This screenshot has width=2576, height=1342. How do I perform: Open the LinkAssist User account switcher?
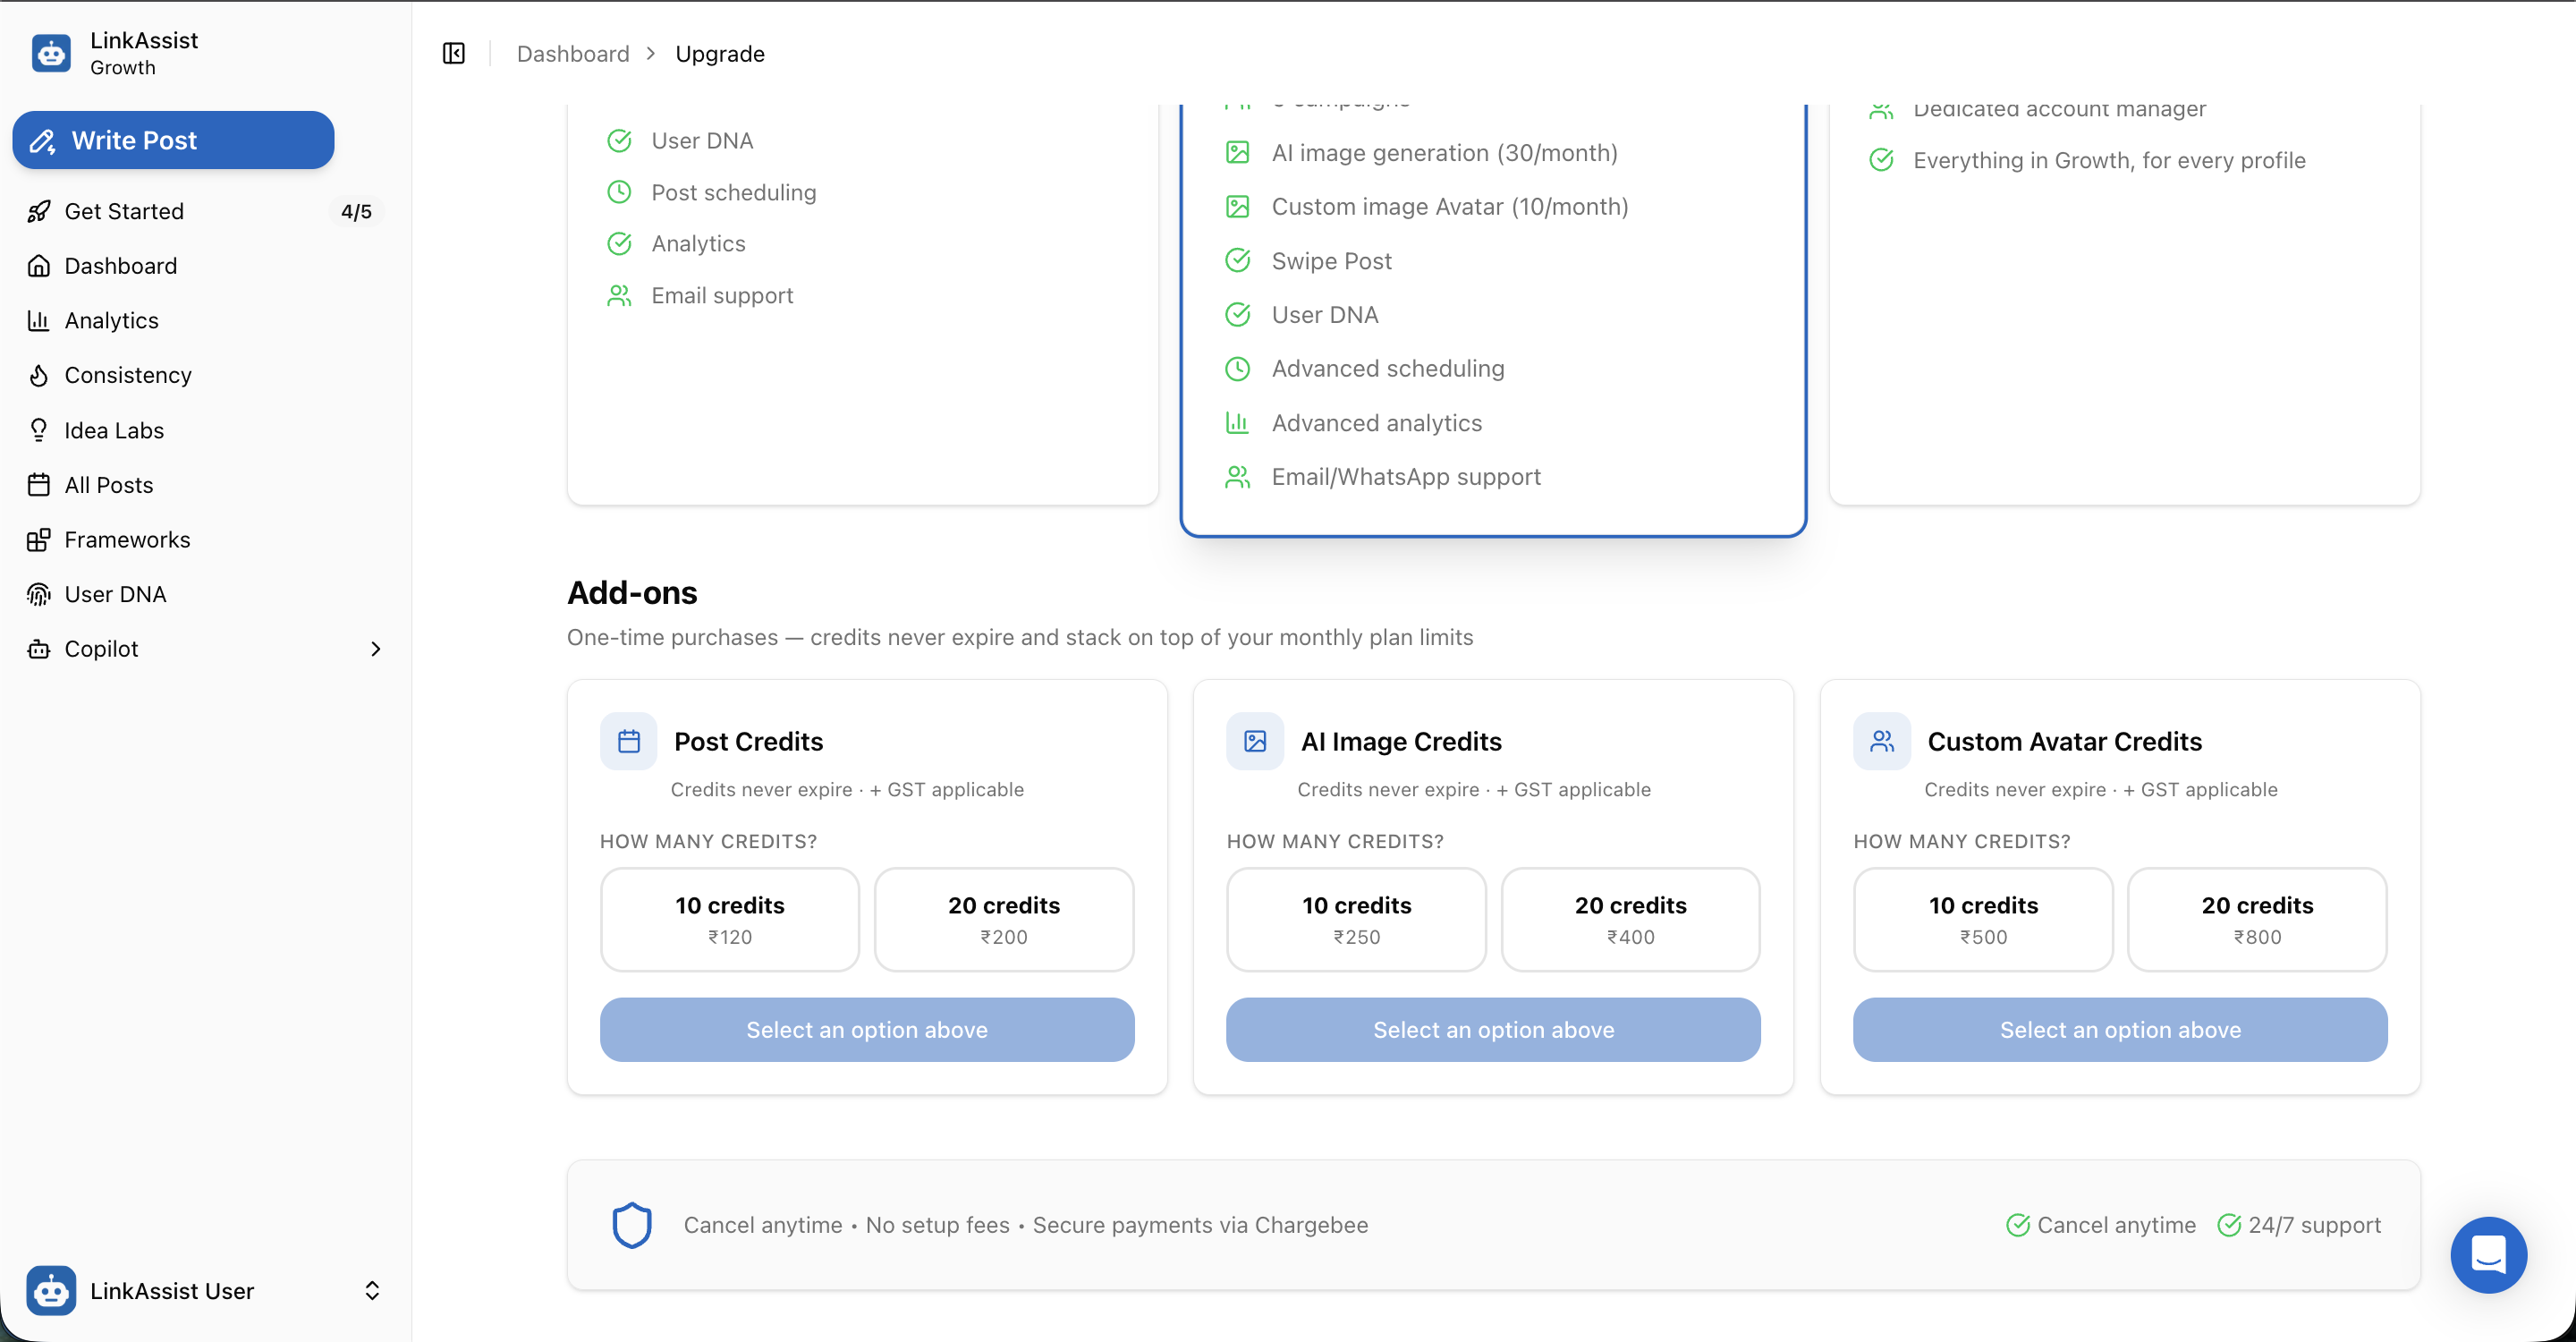coord(206,1290)
